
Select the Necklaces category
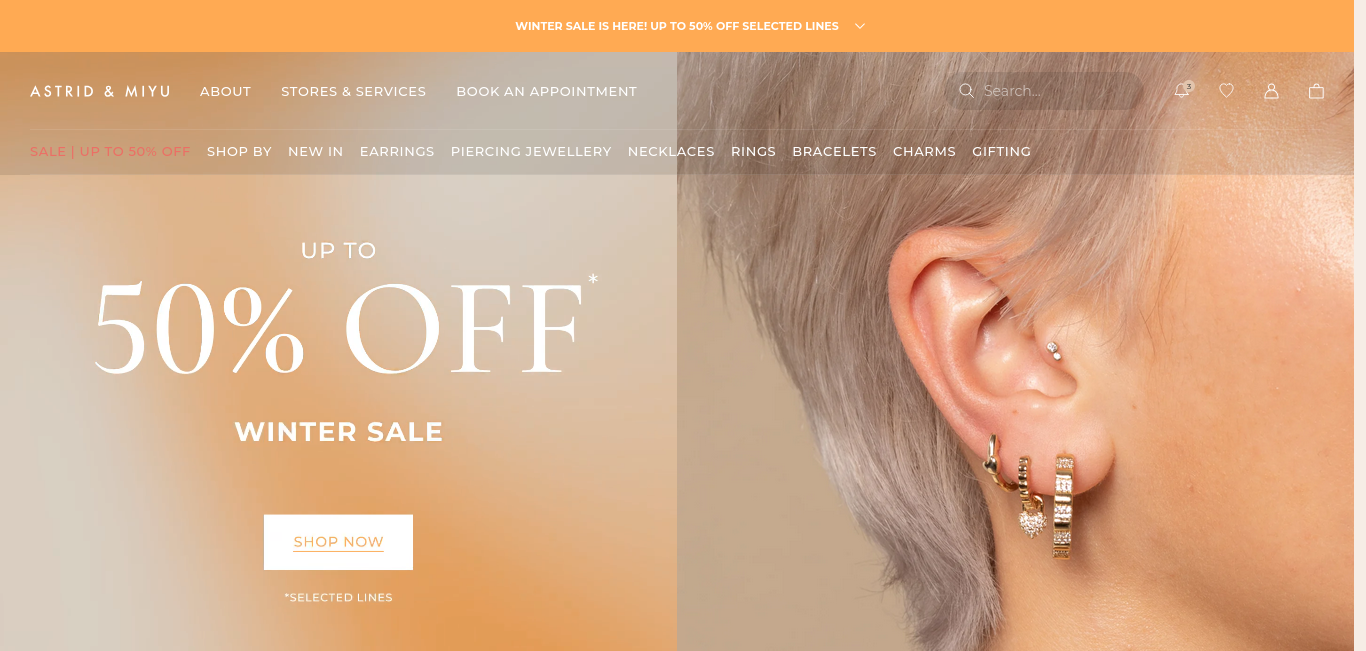(x=671, y=151)
